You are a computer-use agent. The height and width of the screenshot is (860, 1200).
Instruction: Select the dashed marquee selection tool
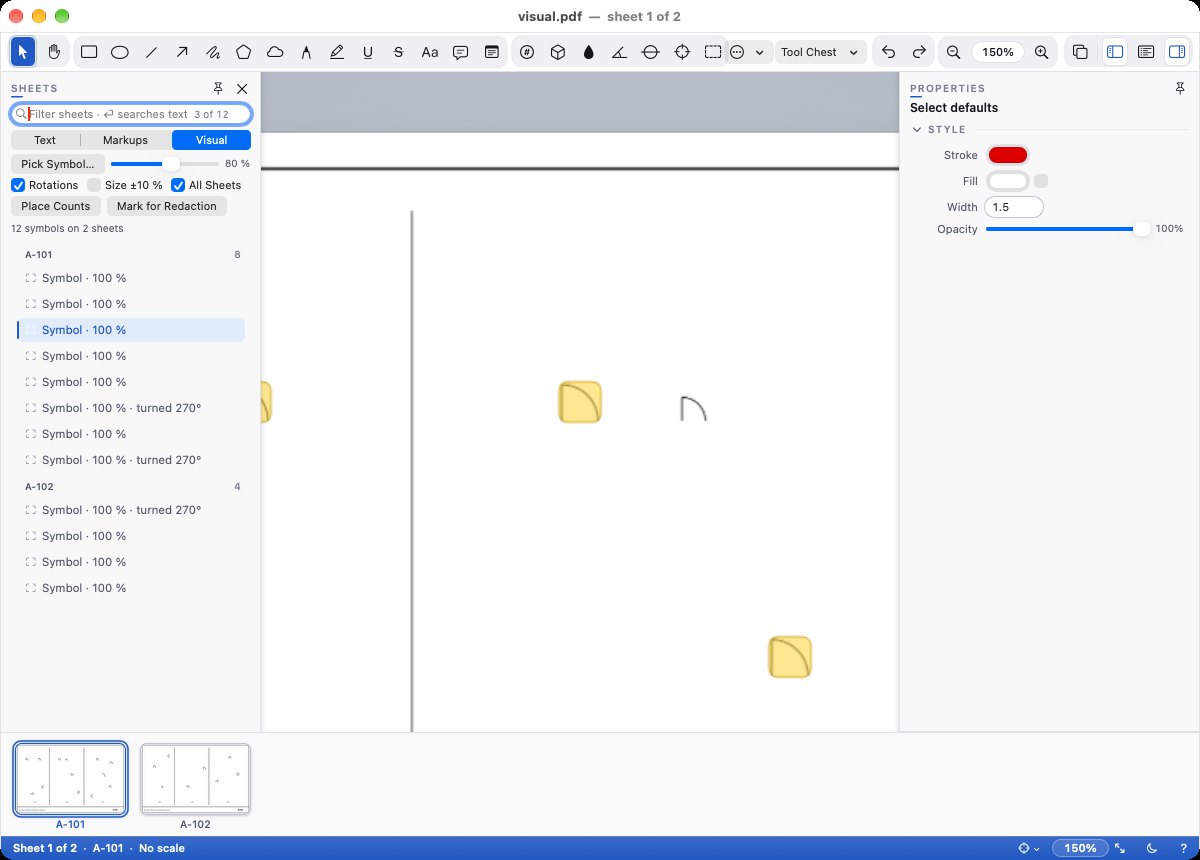tap(713, 52)
